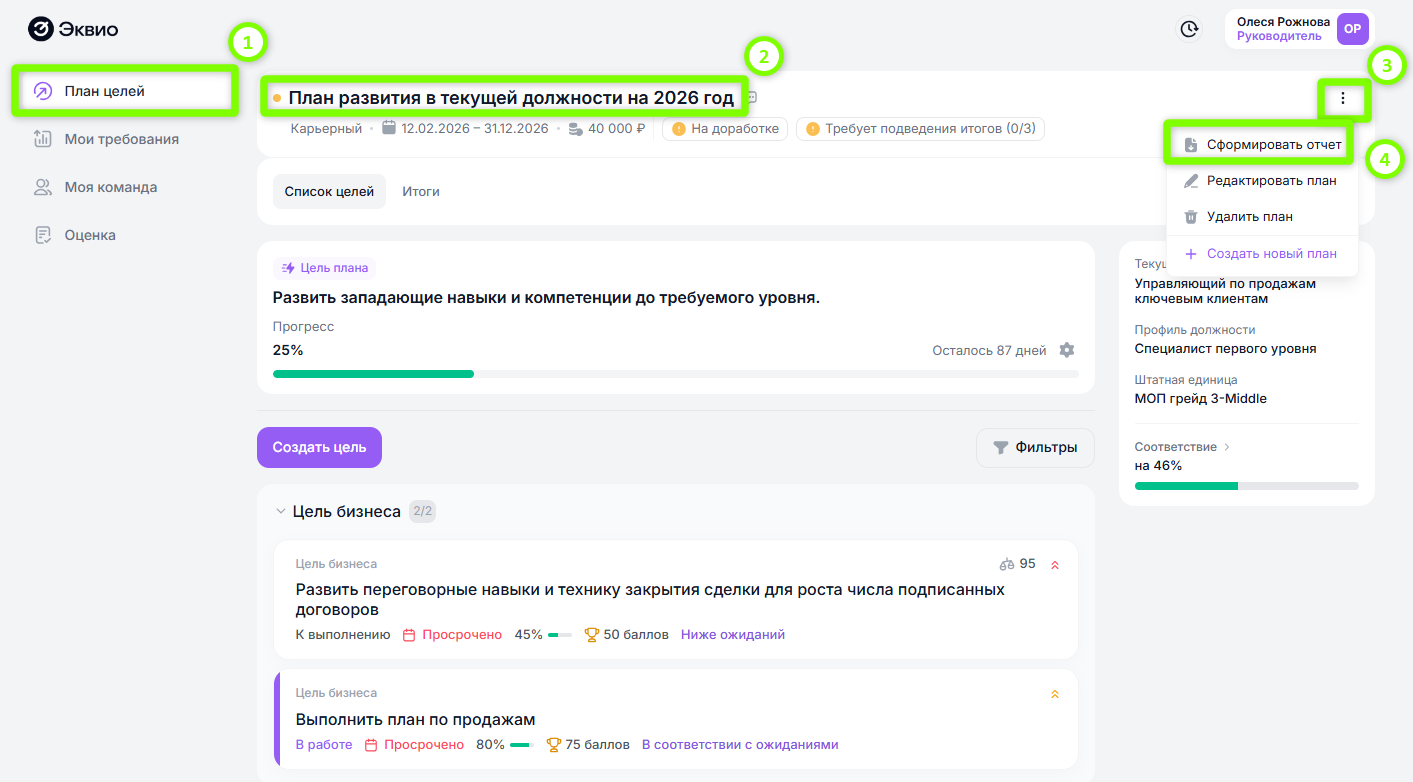The image size is (1413, 782).
Task: Click the Оценка sidebar icon
Action: tap(43, 235)
